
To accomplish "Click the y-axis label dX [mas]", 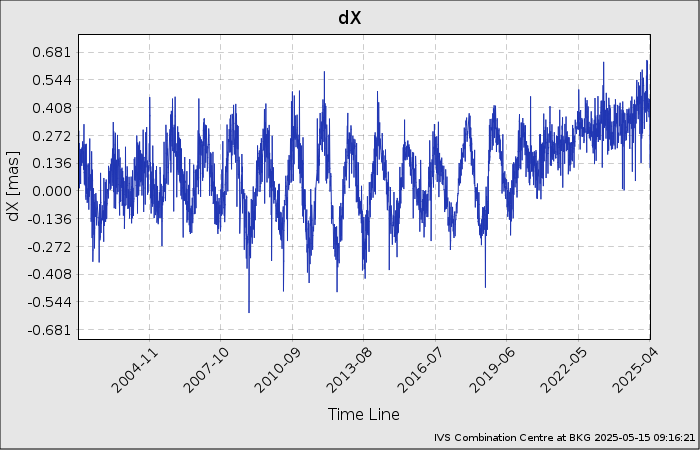I will pyautogui.click(x=14, y=187).
